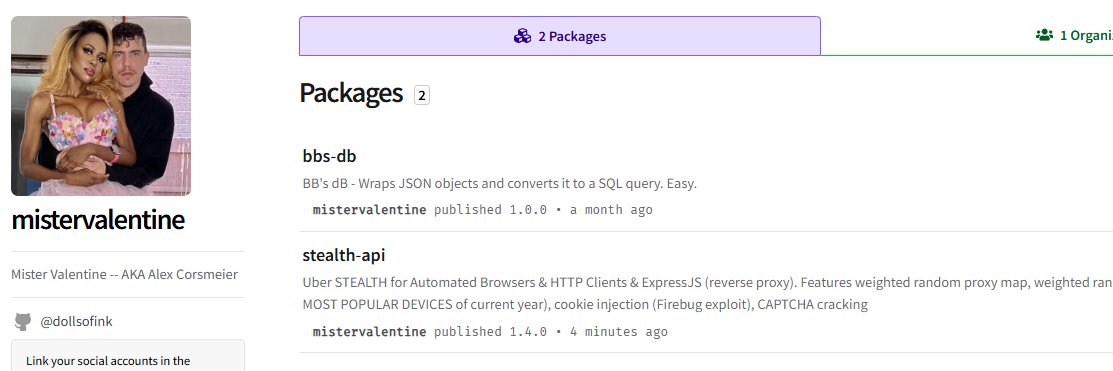Open the 2 Packages tab
The height and width of the screenshot is (371, 1113).
pyautogui.click(x=559, y=36)
